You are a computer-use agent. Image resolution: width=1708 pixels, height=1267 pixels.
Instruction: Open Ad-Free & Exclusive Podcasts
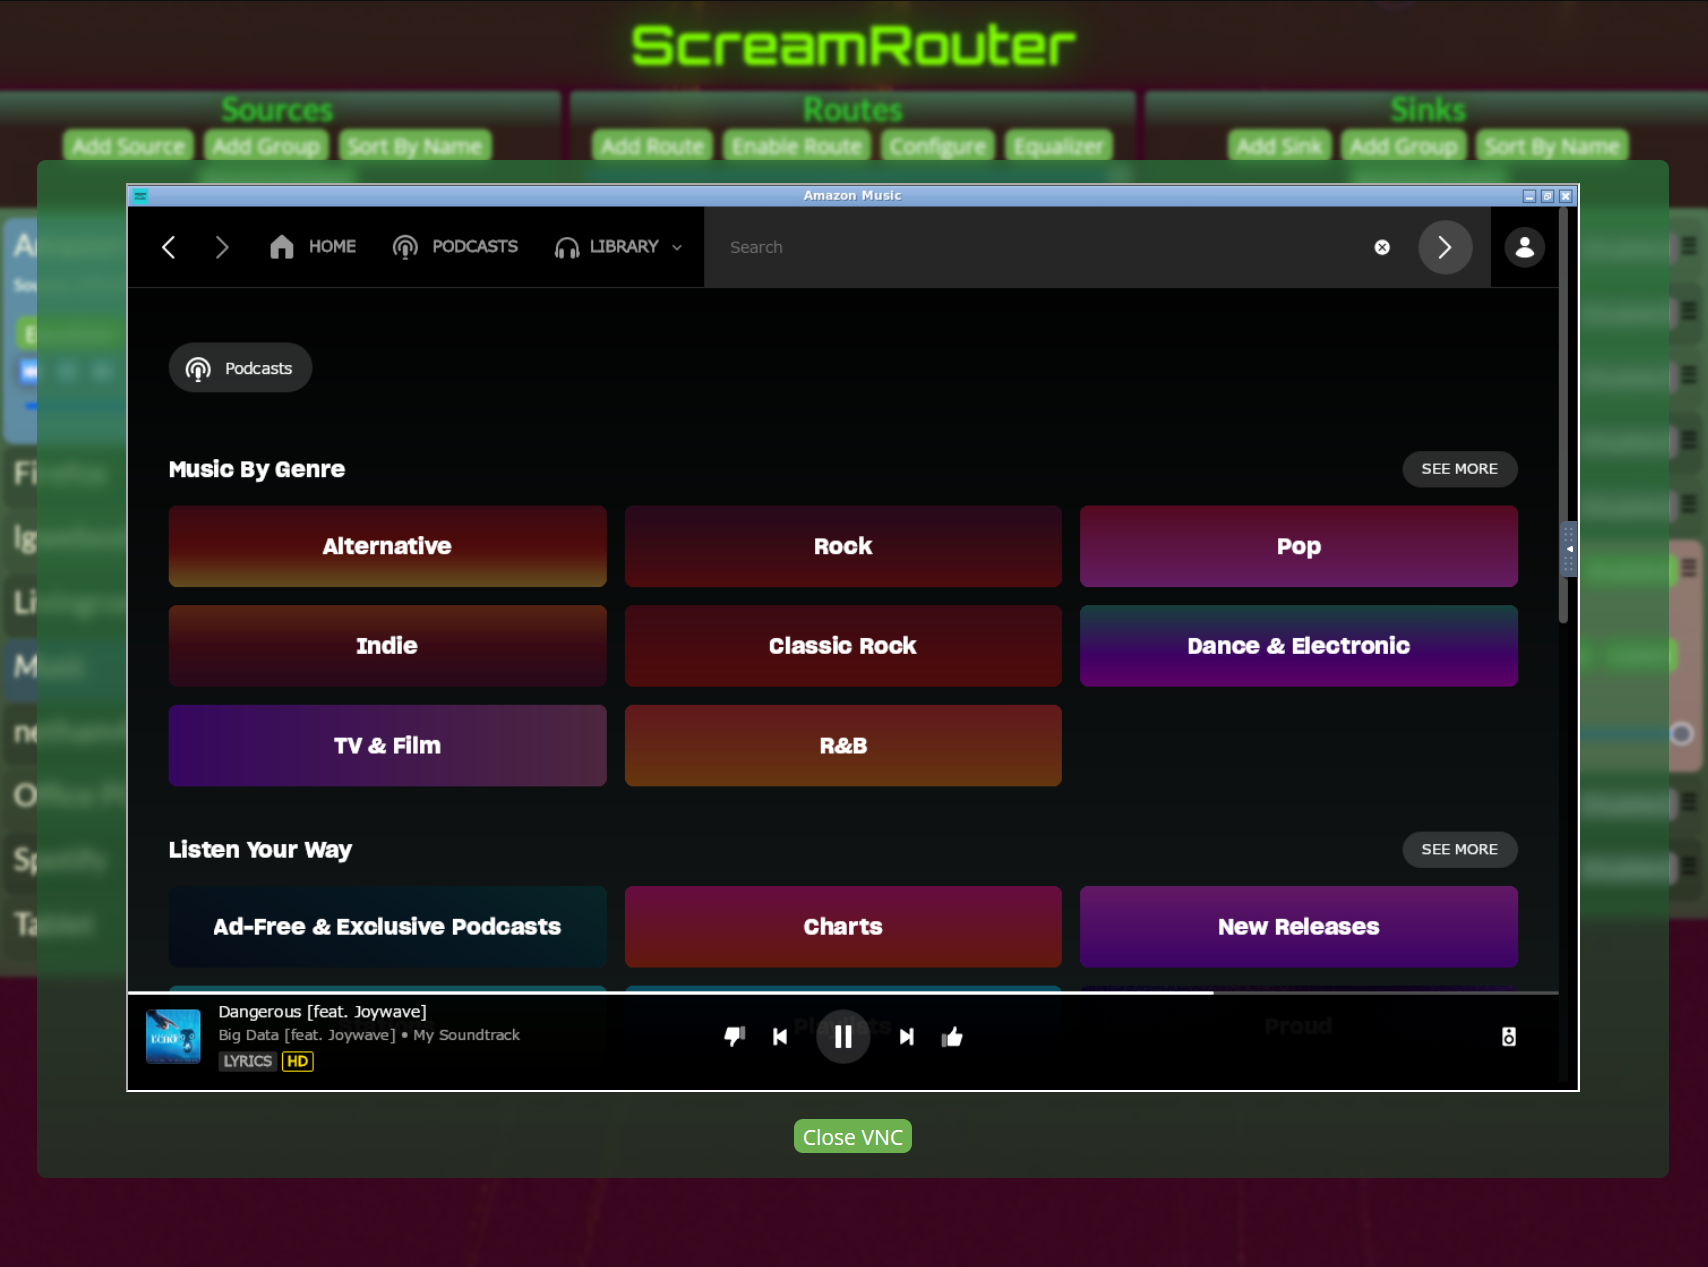click(x=387, y=927)
